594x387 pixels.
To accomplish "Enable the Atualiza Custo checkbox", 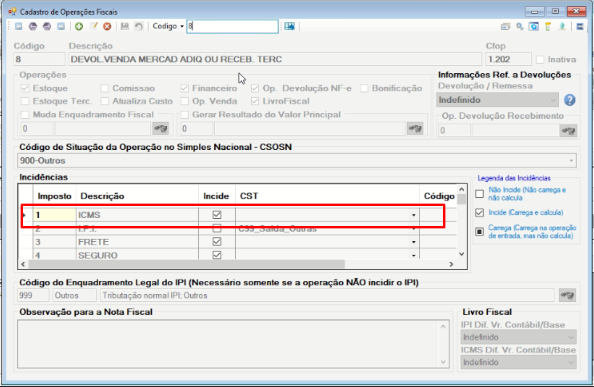I will [x=105, y=101].
